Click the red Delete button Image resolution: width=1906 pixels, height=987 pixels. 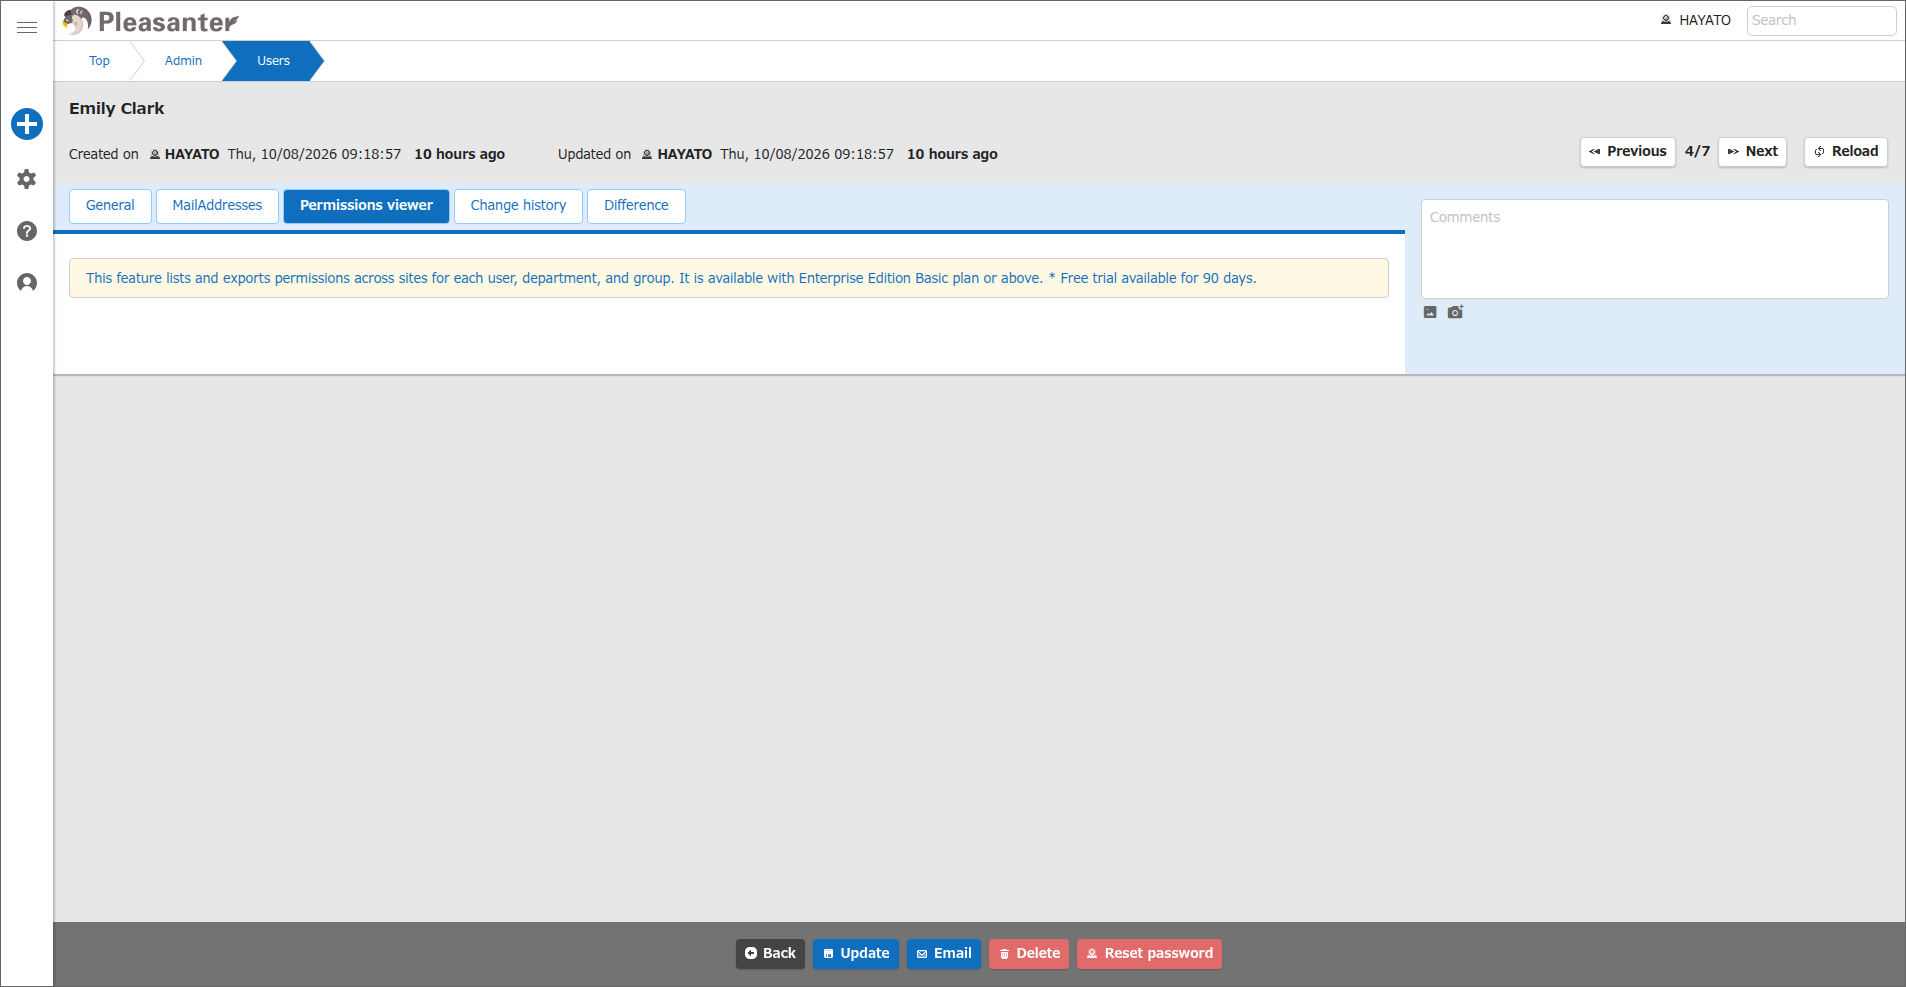pos(1029,954)
